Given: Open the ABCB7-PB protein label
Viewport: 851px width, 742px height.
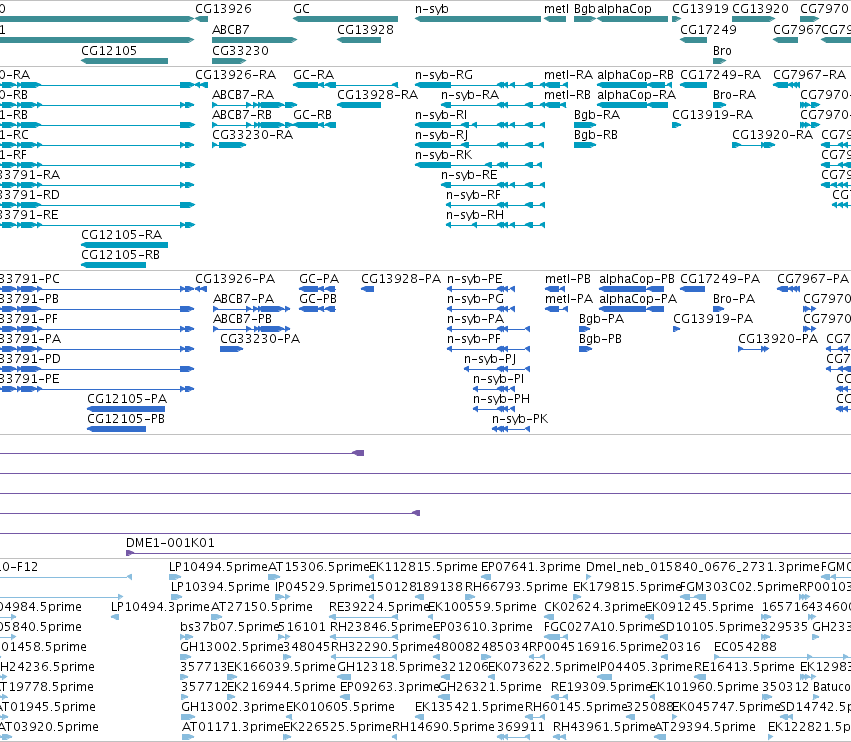Looking at the screenshot, I should click(x=242, y=319).
